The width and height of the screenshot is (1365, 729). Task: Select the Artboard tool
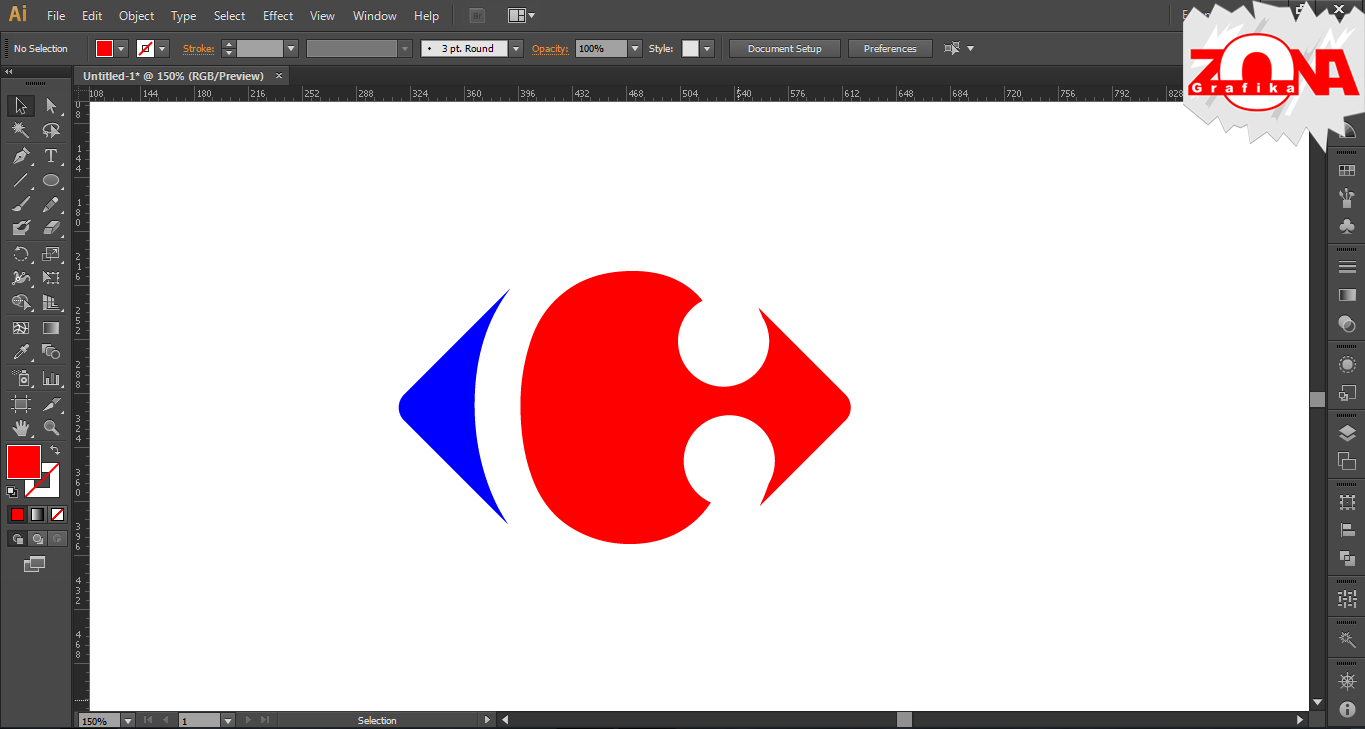pos(21,404)
